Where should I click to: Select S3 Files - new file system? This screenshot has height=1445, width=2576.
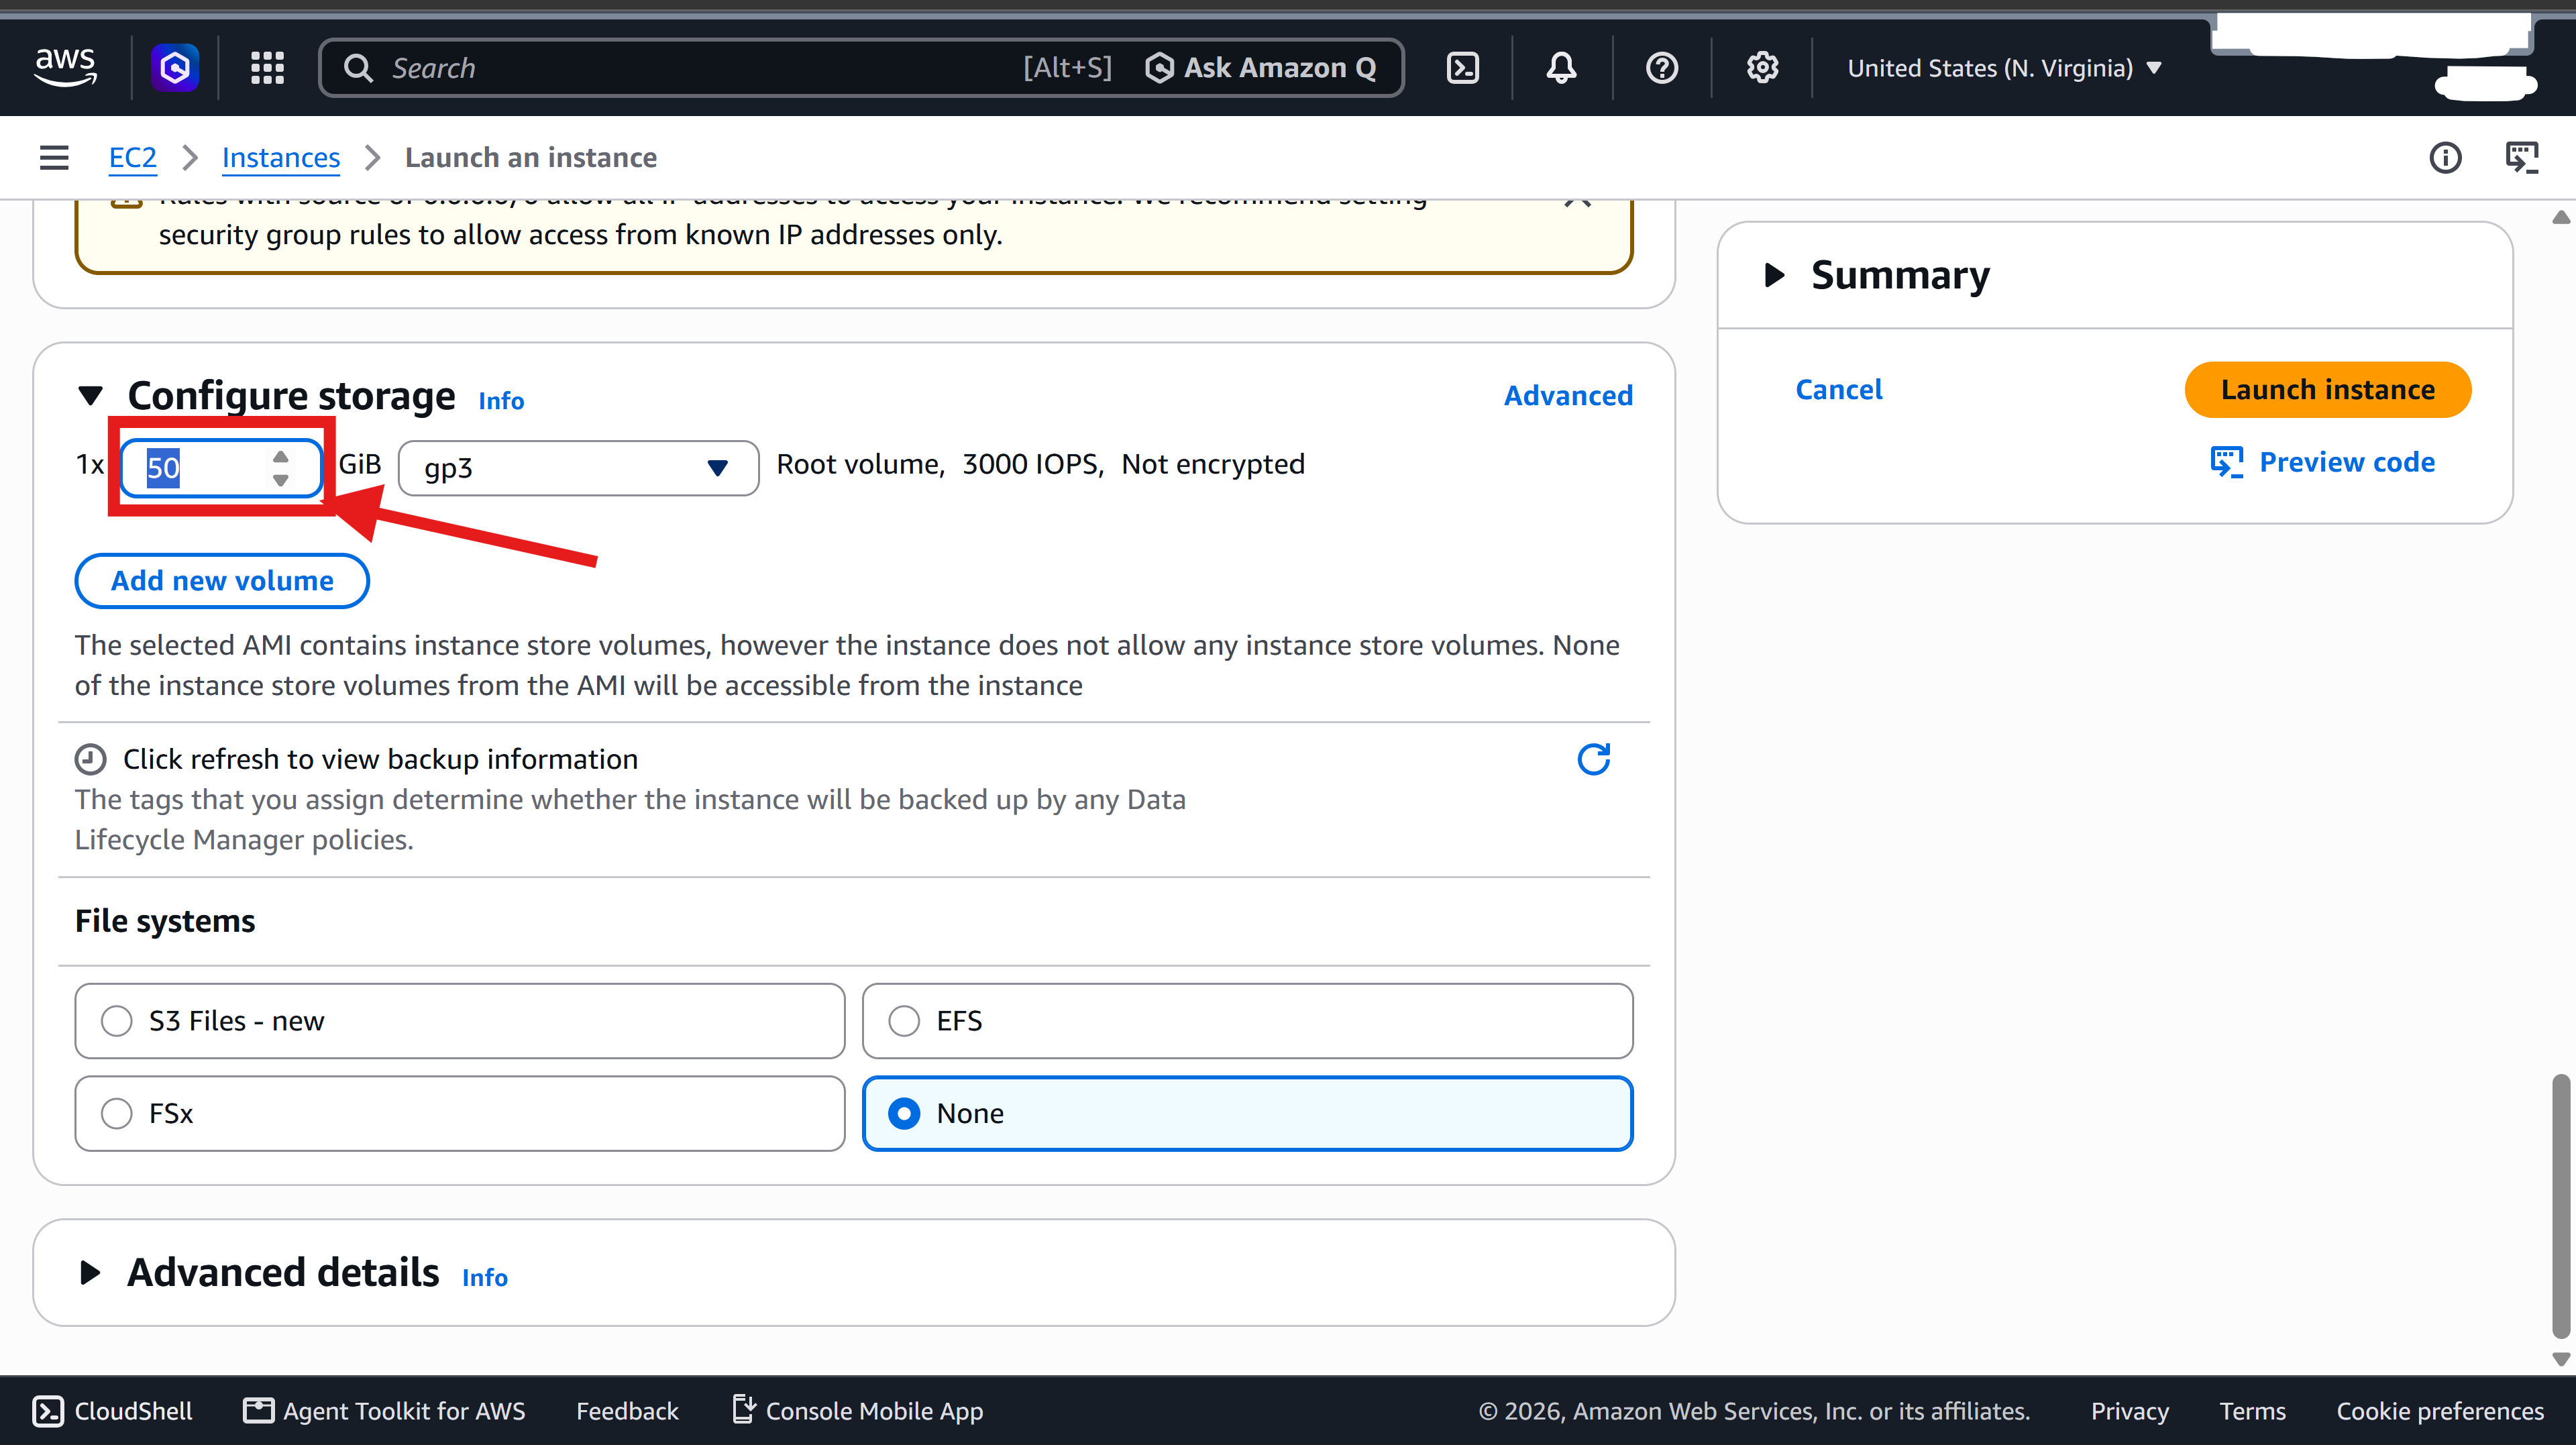[x=459, y=1020]
